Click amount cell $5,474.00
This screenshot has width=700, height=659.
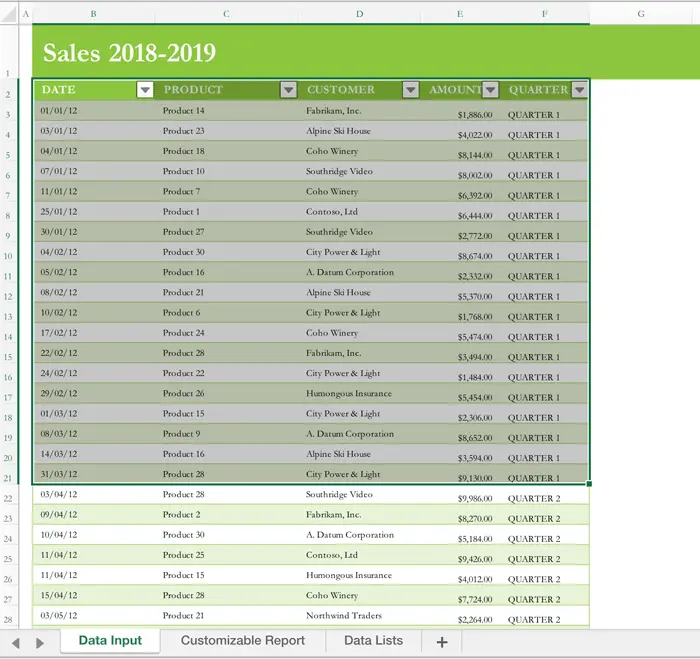click(x=475, y=337)
